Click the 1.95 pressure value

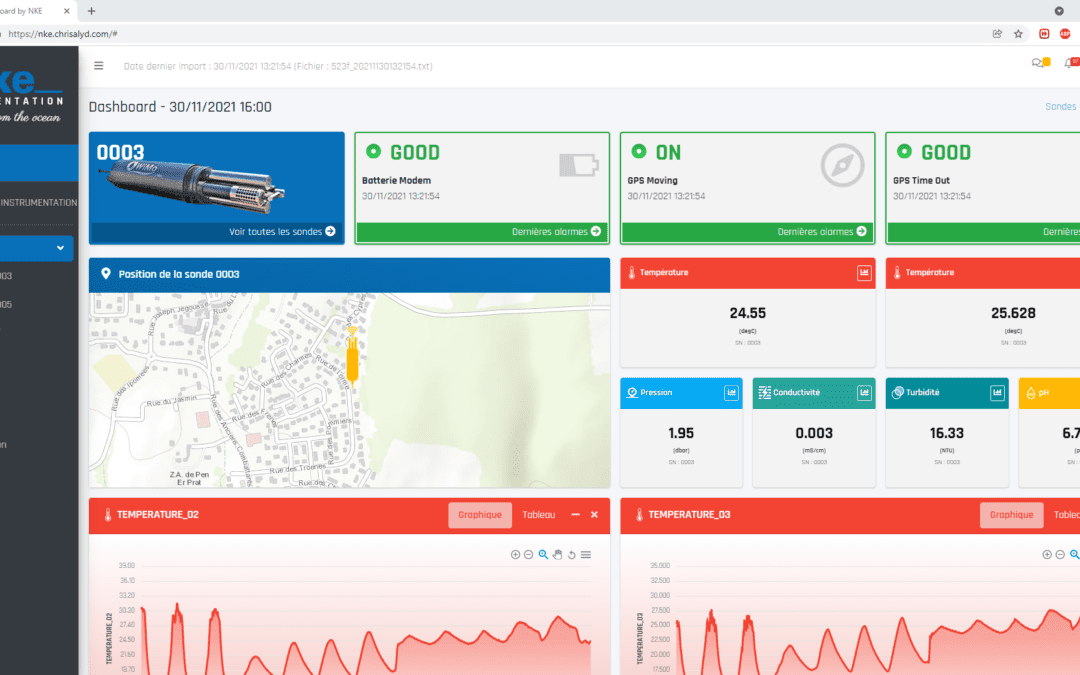pos(681,433)
